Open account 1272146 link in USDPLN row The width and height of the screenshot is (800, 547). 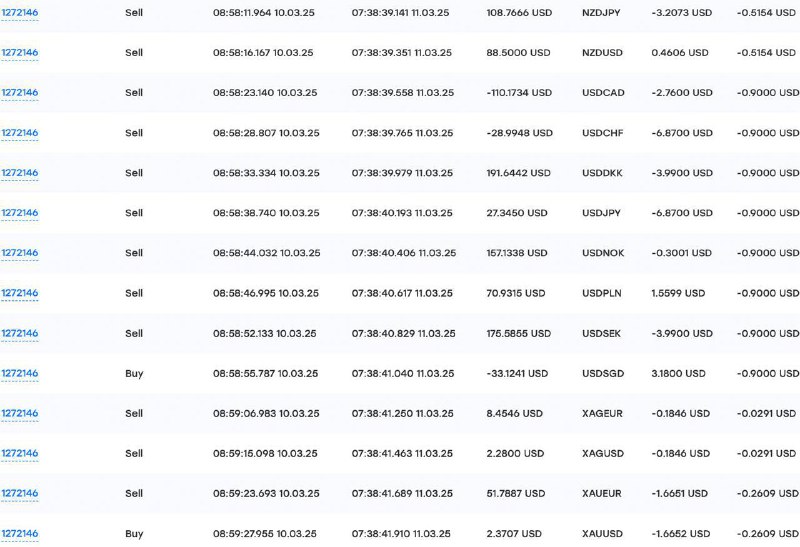pyautogui.click(x=19, y=293)
